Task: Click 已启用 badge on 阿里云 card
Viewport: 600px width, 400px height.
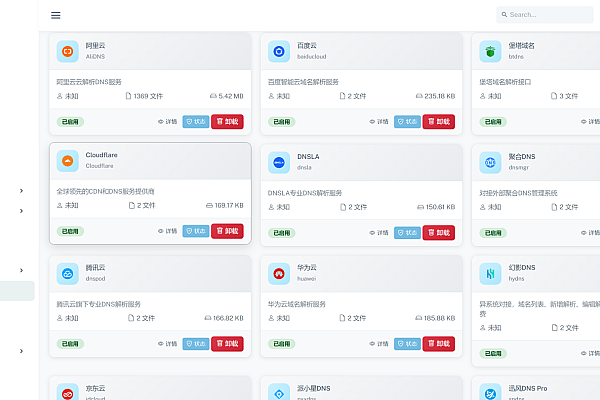Action: (x=70, y=122)
